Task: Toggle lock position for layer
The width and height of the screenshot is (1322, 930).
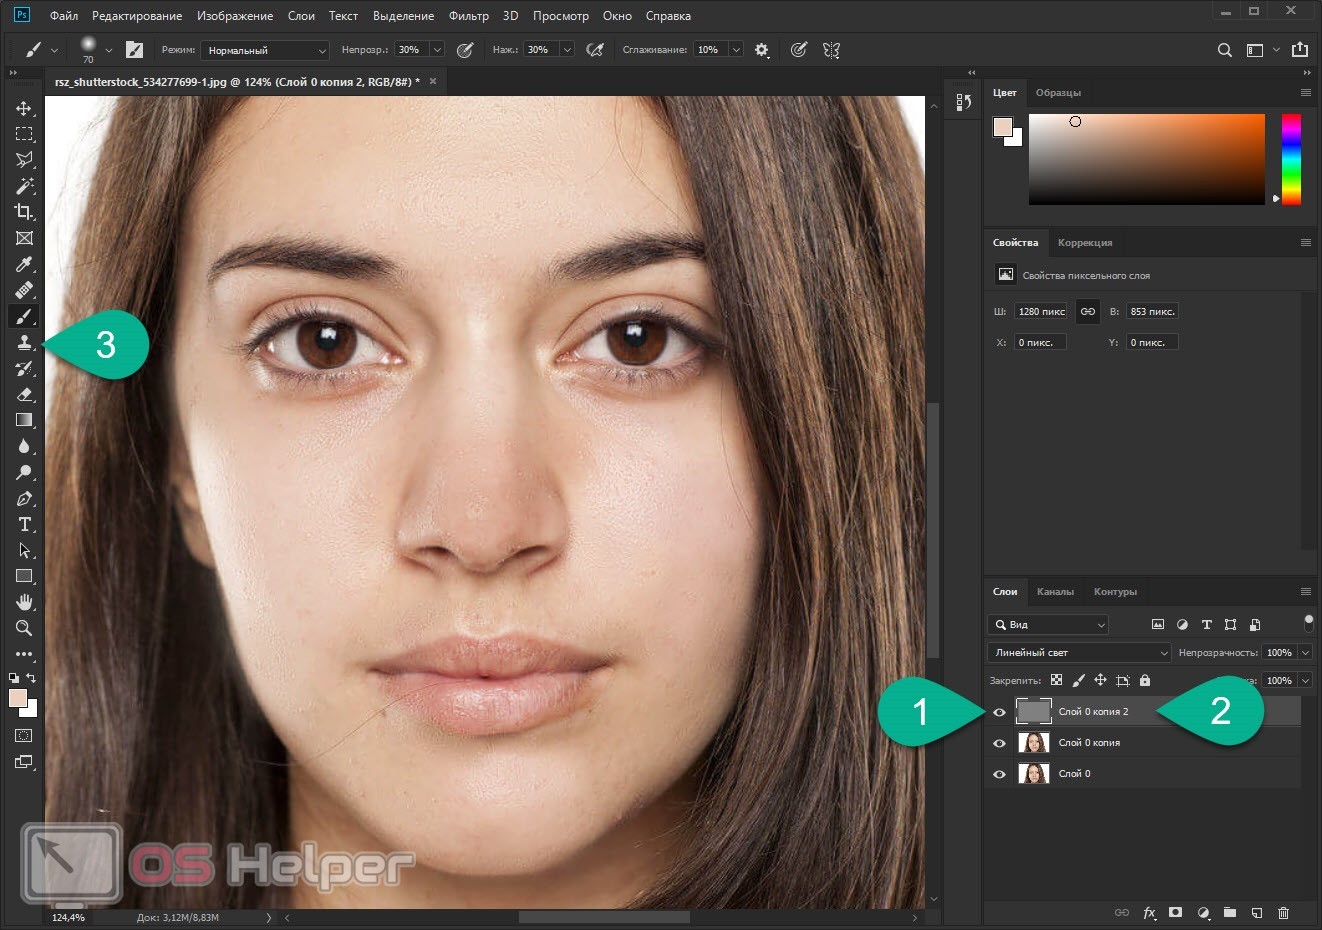Action: click(x=1100, y=680)
